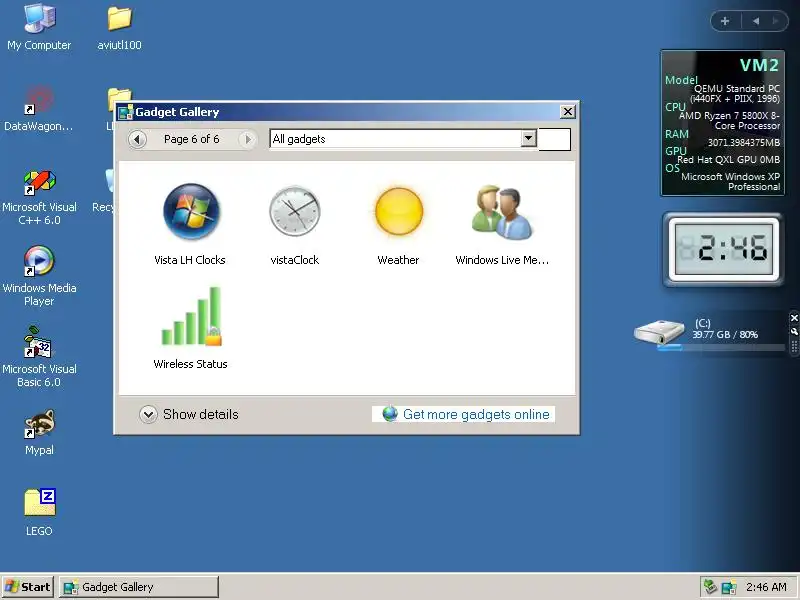Click the Weather gadget label text
The height and width of the screenshot is (600, 800).
tap(398, 260)
